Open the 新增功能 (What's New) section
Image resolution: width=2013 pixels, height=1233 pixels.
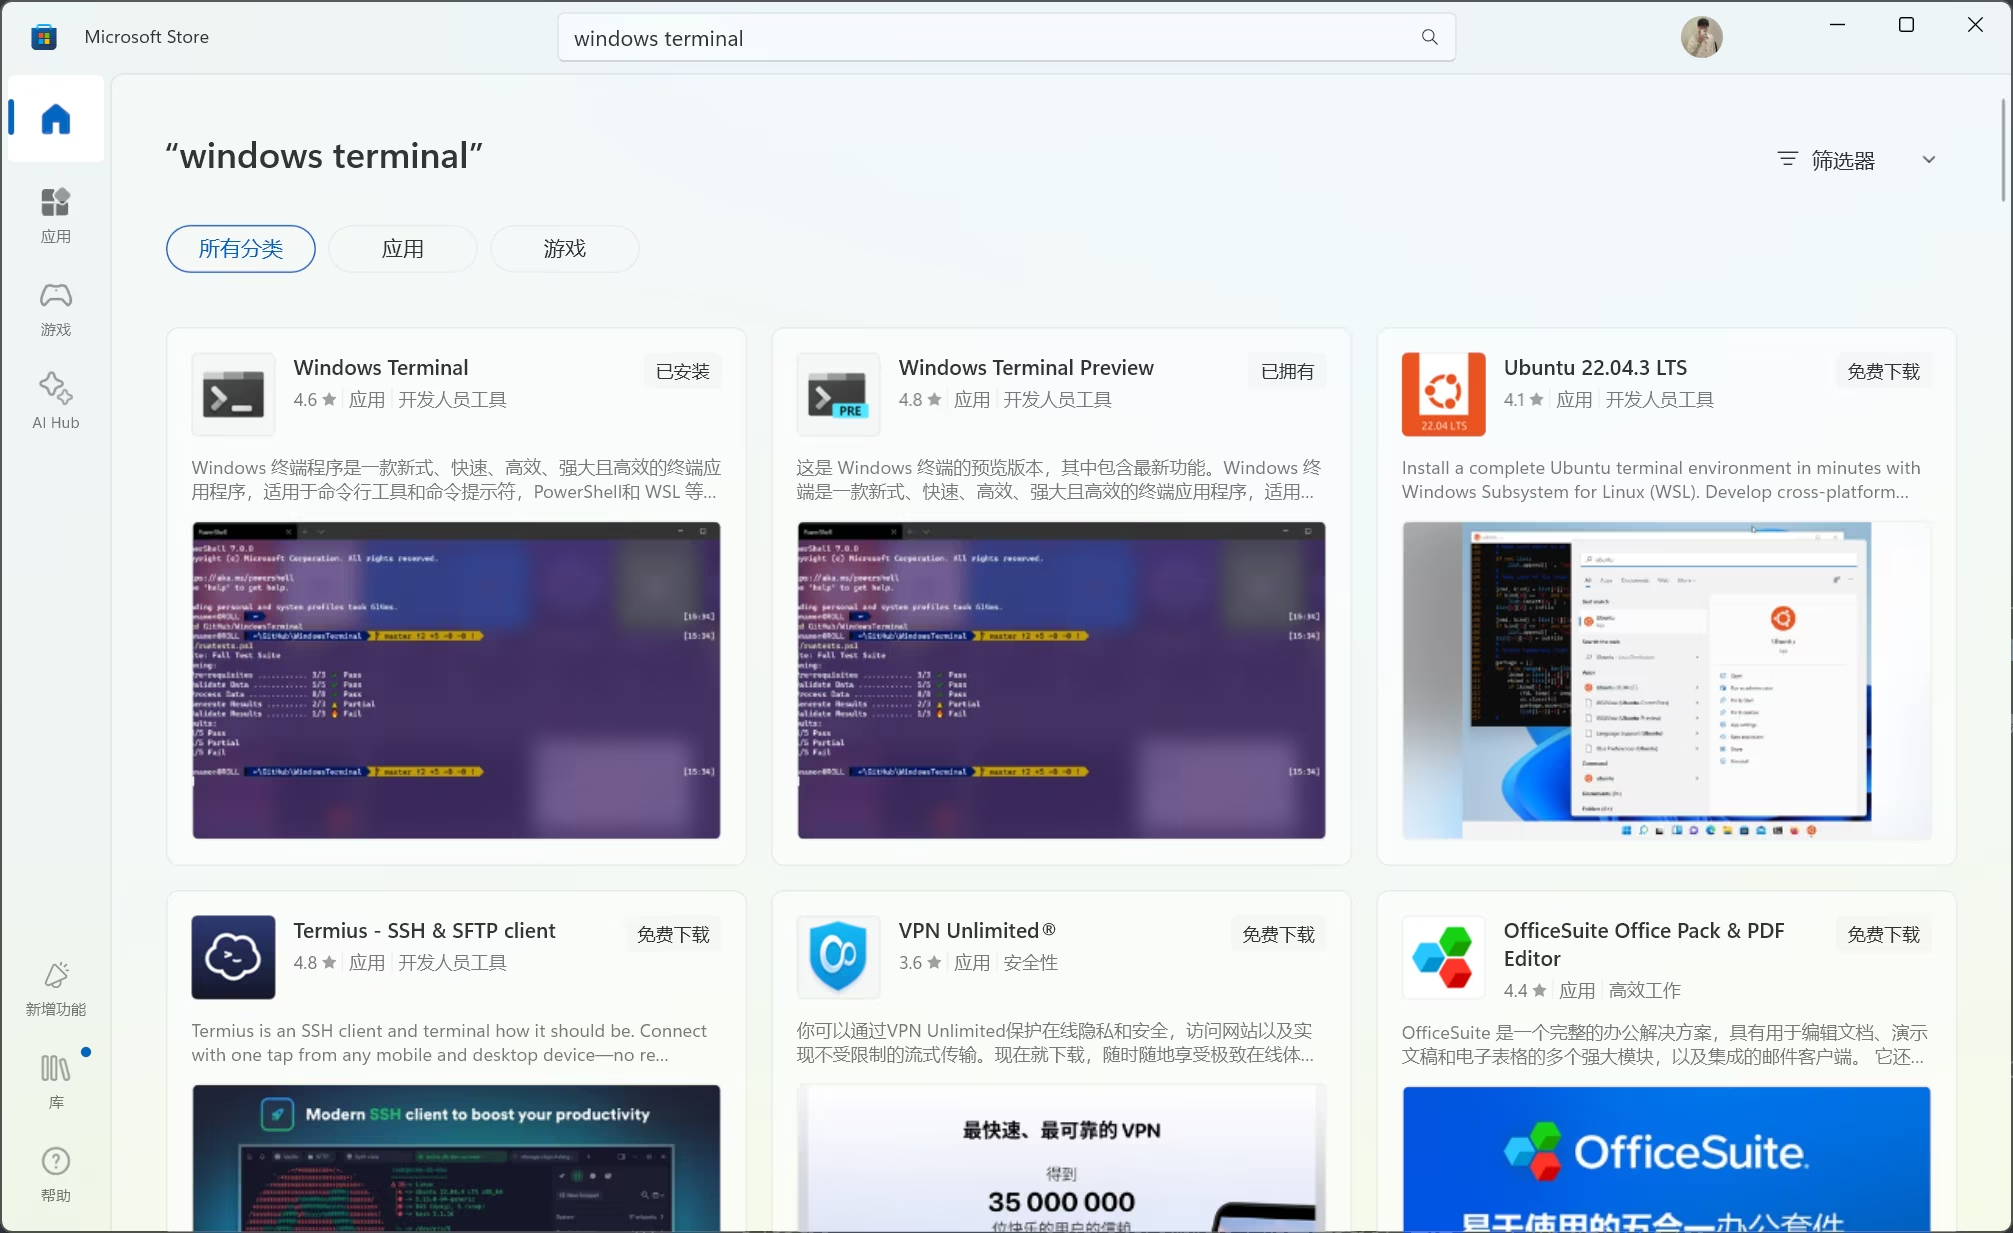(x=55, y=986)
